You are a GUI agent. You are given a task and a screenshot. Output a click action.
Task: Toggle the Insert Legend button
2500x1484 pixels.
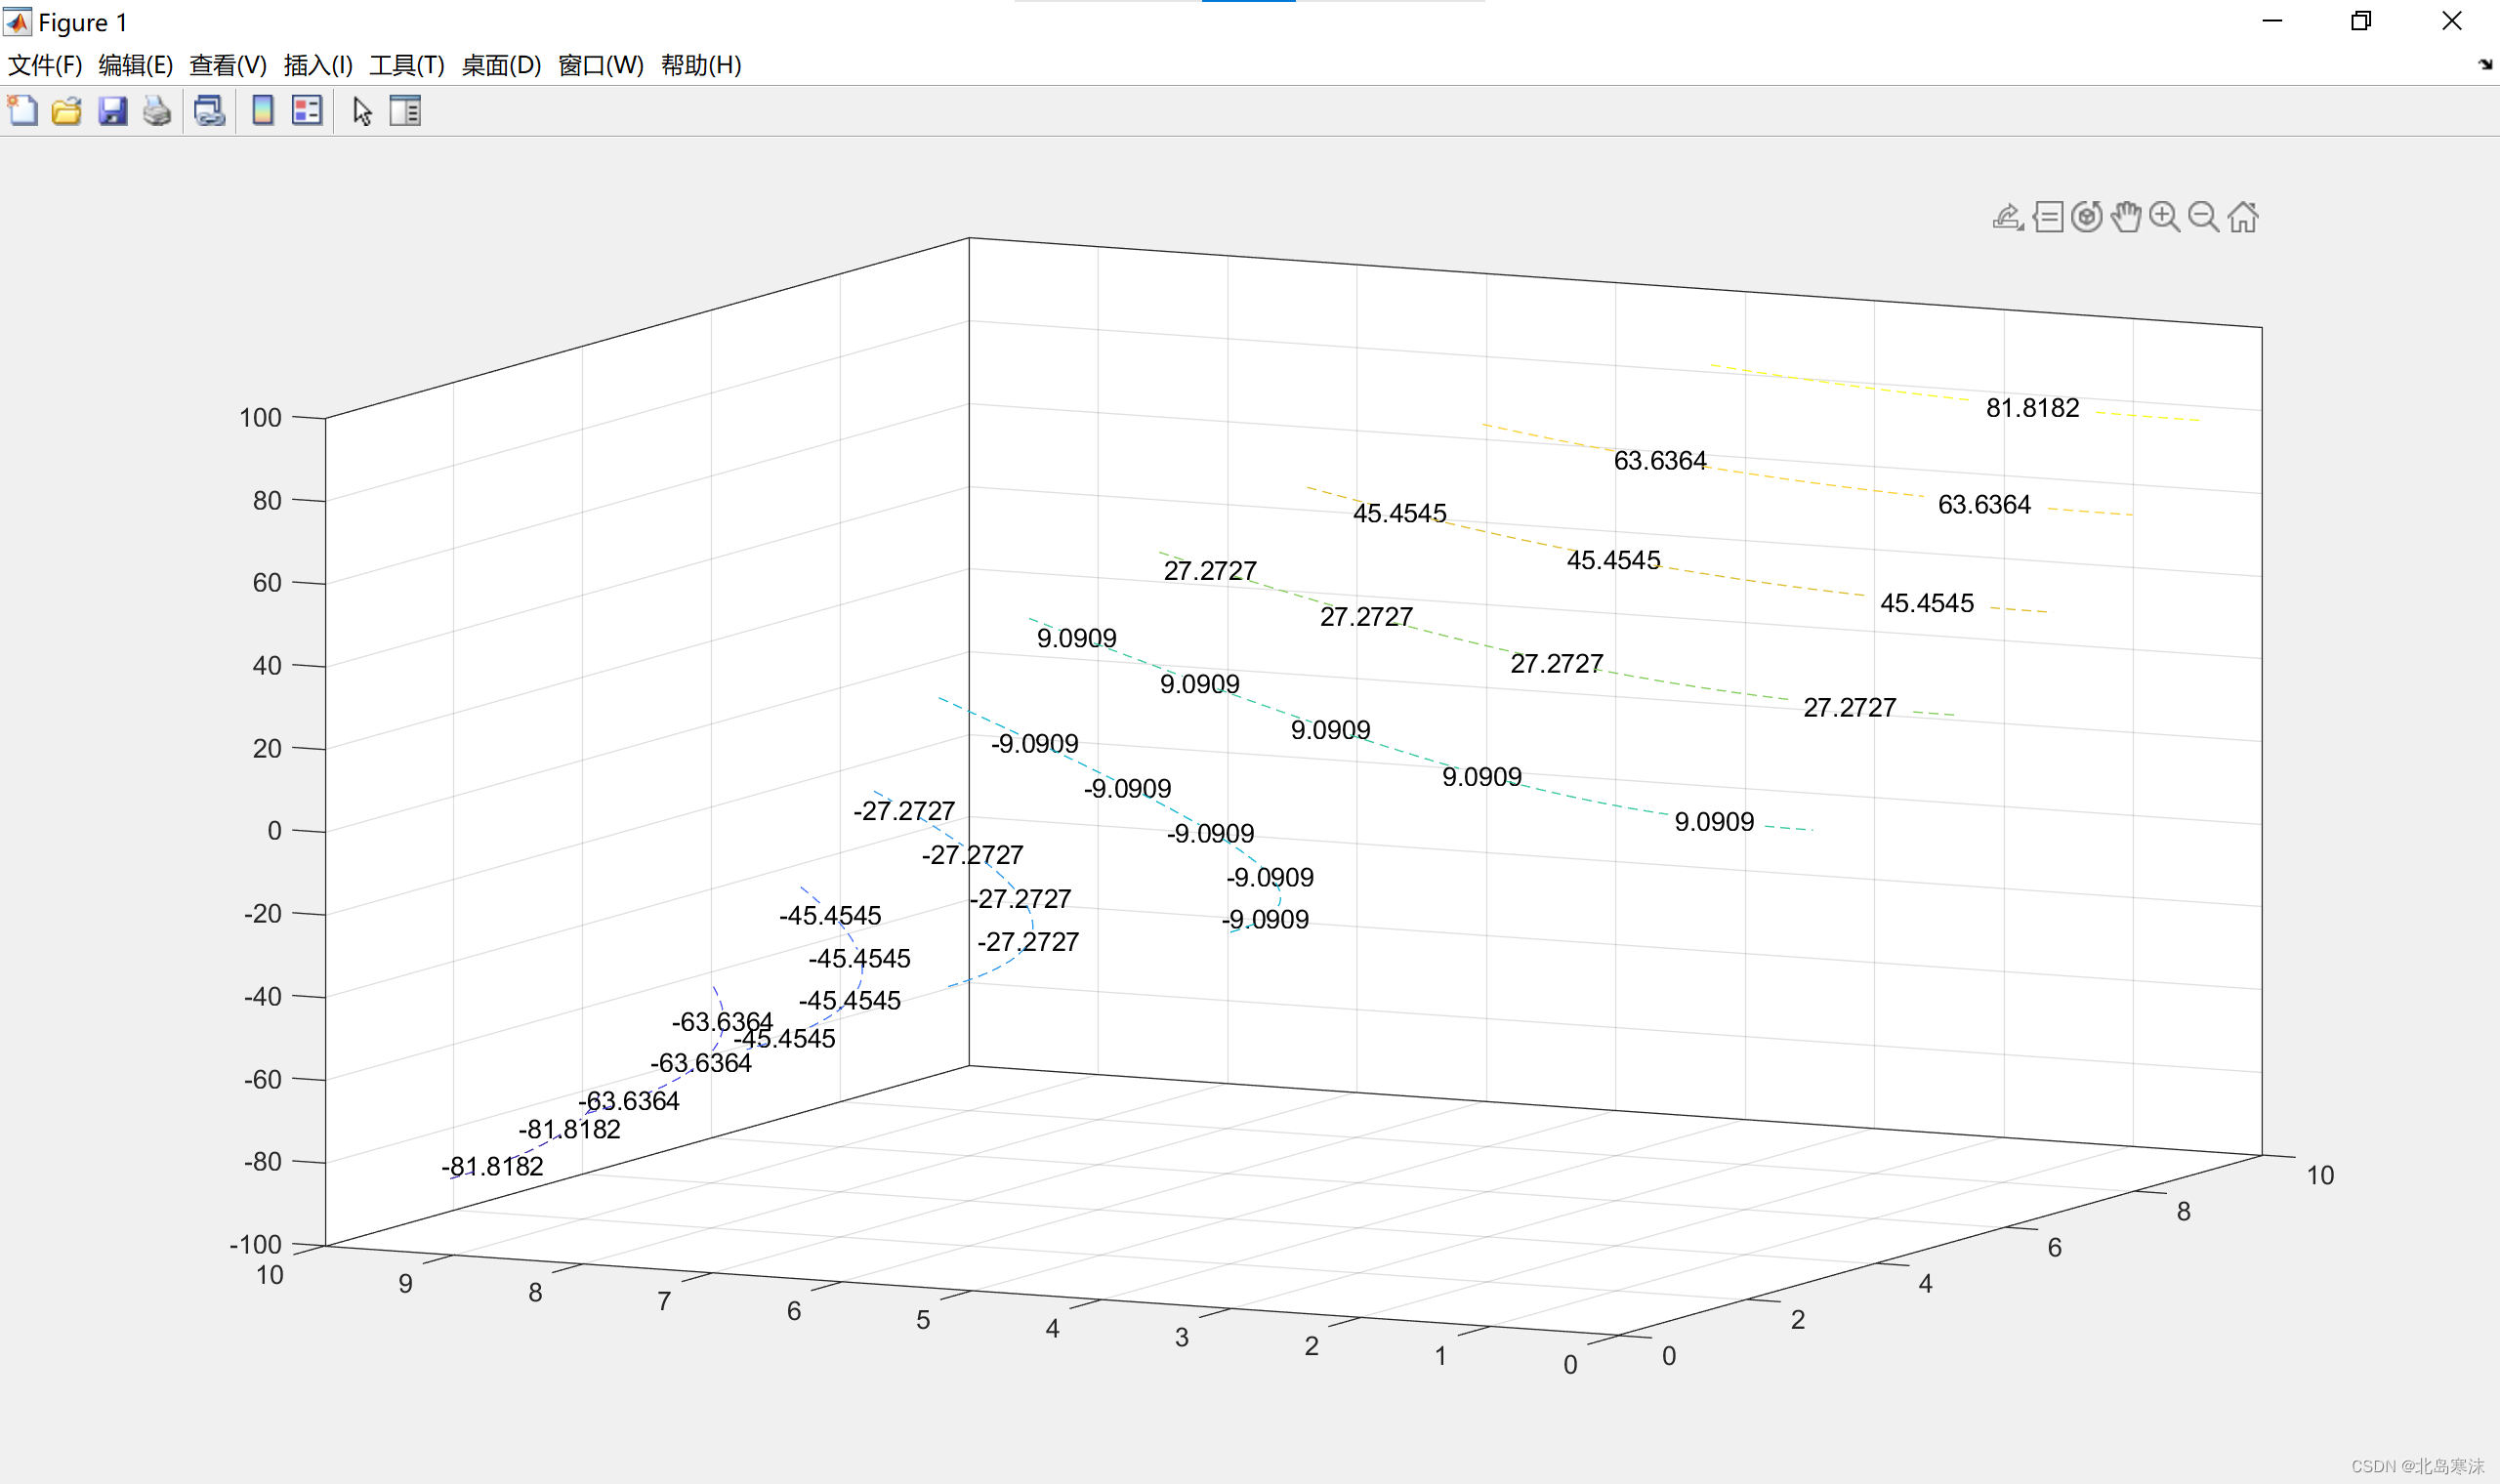(x=307, y=110)
